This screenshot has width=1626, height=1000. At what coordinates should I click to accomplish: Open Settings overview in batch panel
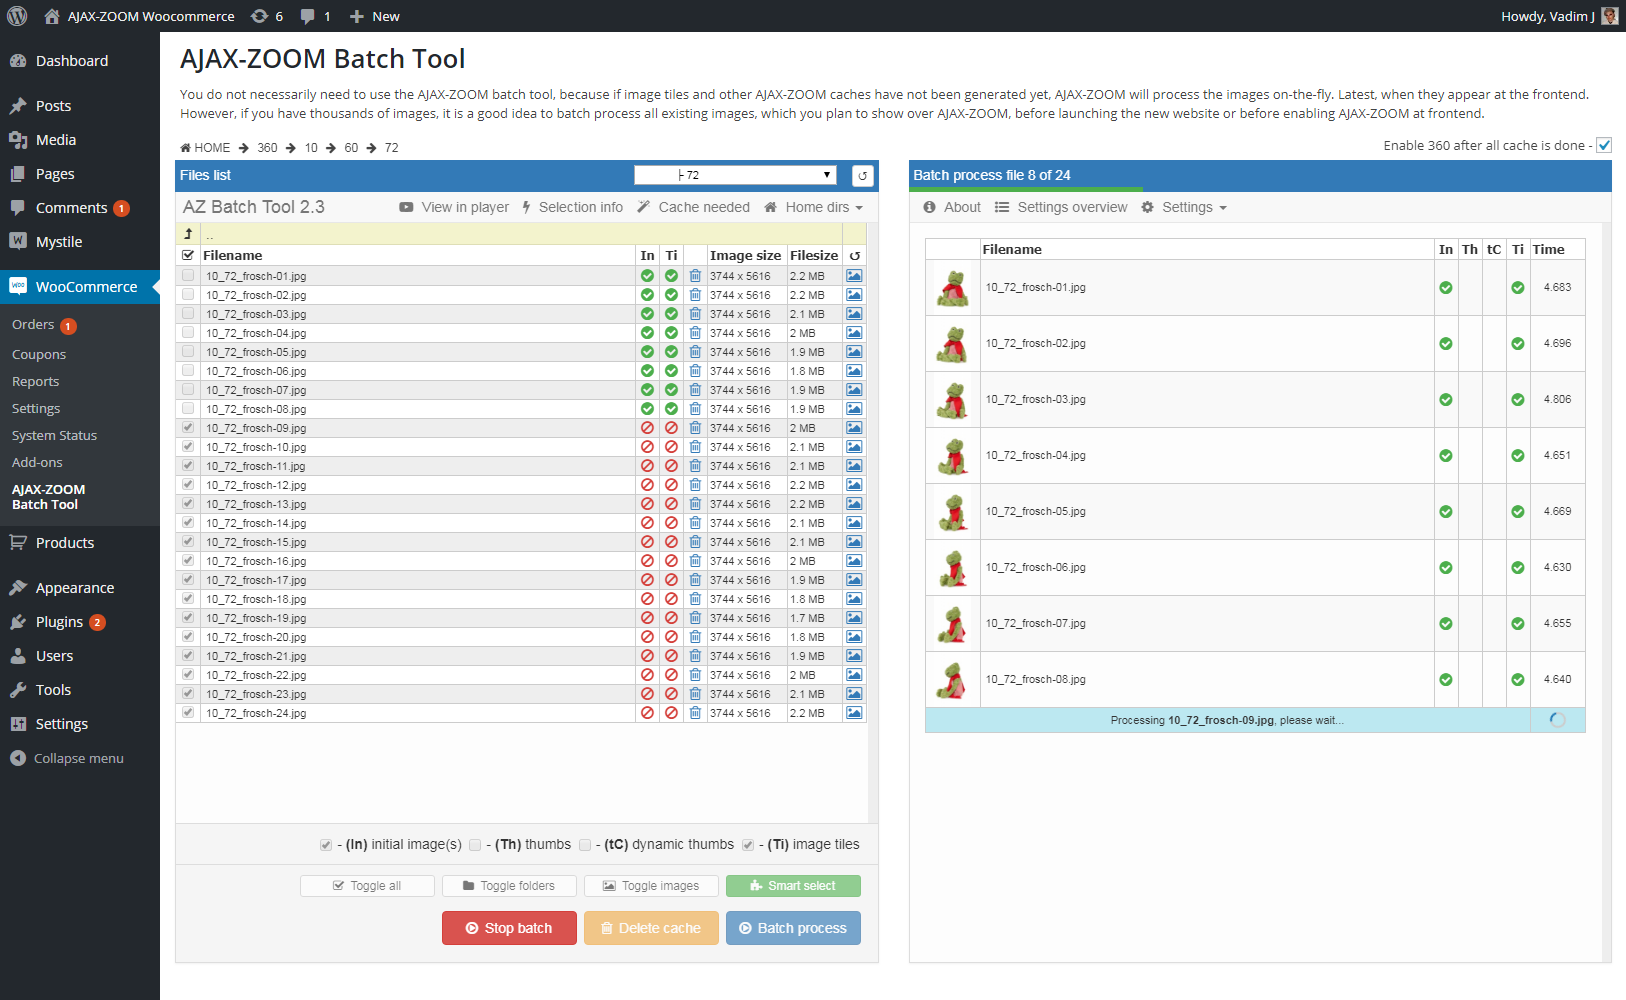click(x=1061, y=207)
